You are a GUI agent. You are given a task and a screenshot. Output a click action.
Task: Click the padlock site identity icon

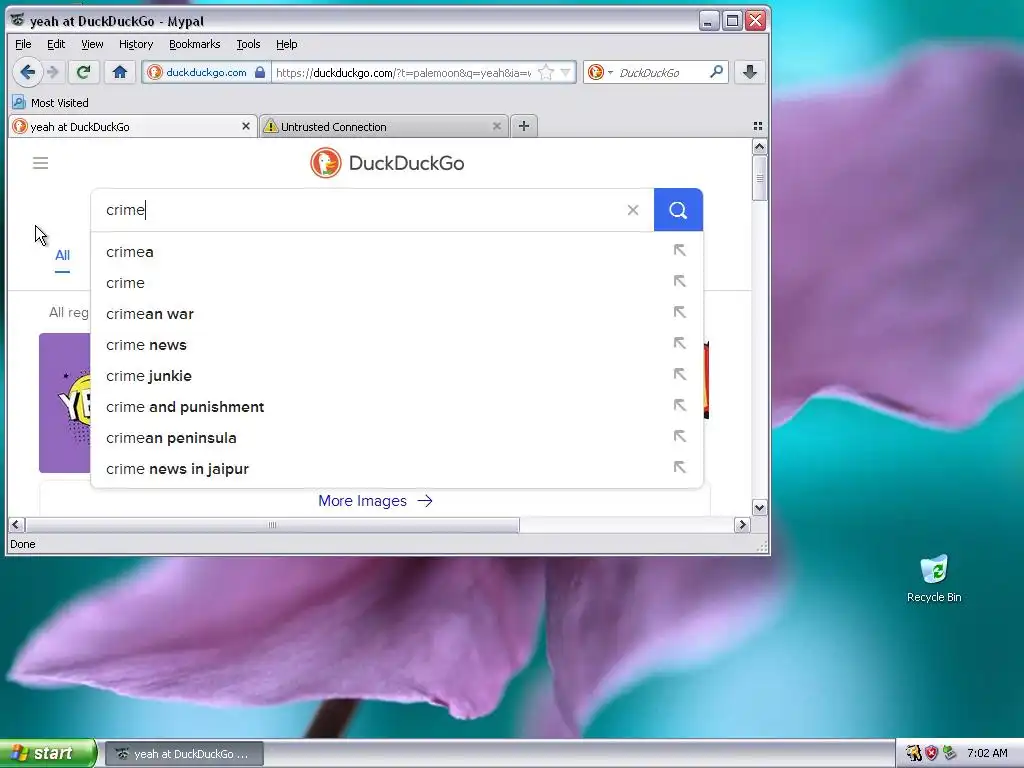point(260,72)
